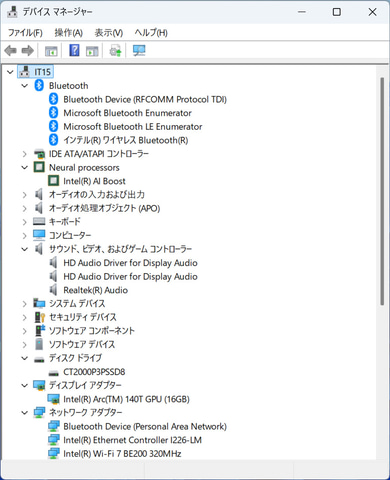Collapse the Neural processors category

point(25,167)
